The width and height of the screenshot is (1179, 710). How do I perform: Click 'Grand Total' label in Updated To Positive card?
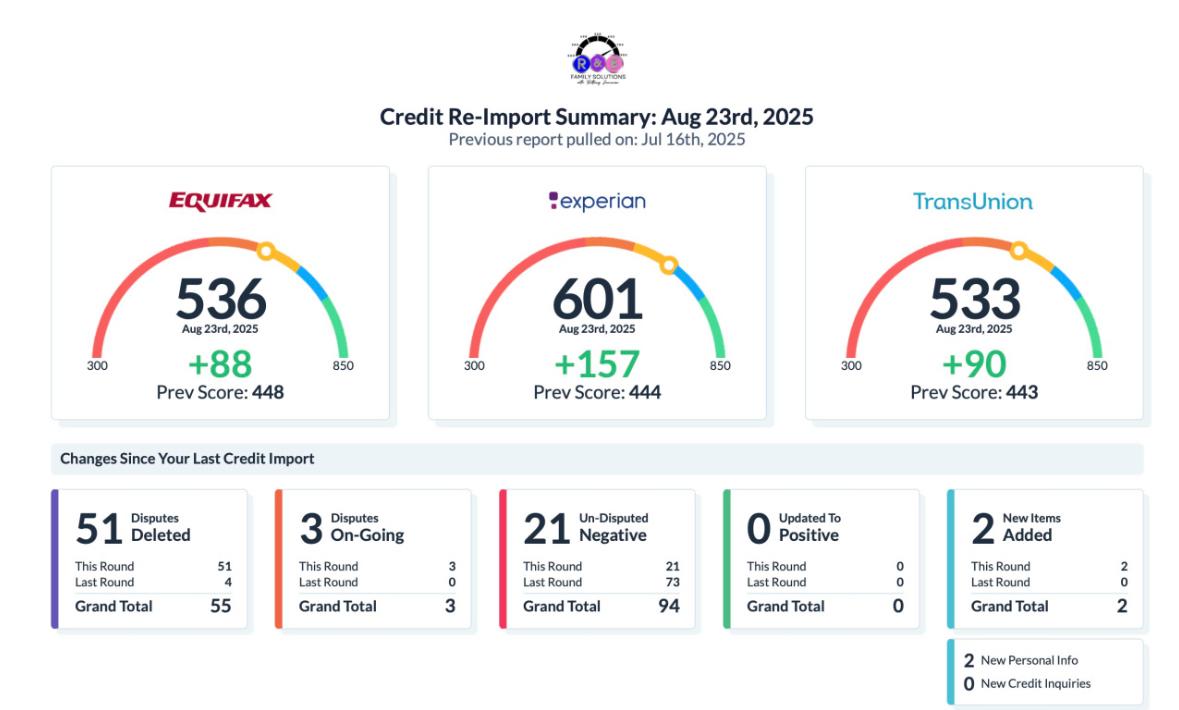pos(785,606)
